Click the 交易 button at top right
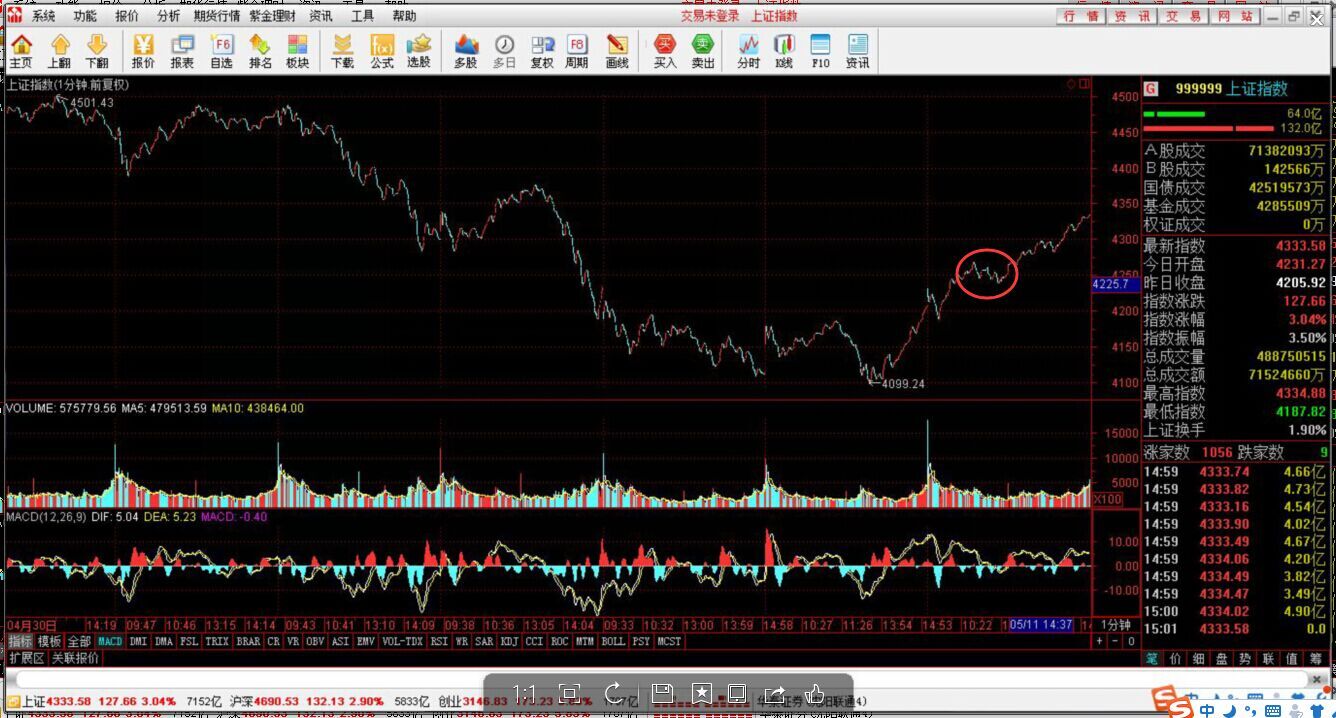Screen dimensions: 1336x718 coord(1185,16)
